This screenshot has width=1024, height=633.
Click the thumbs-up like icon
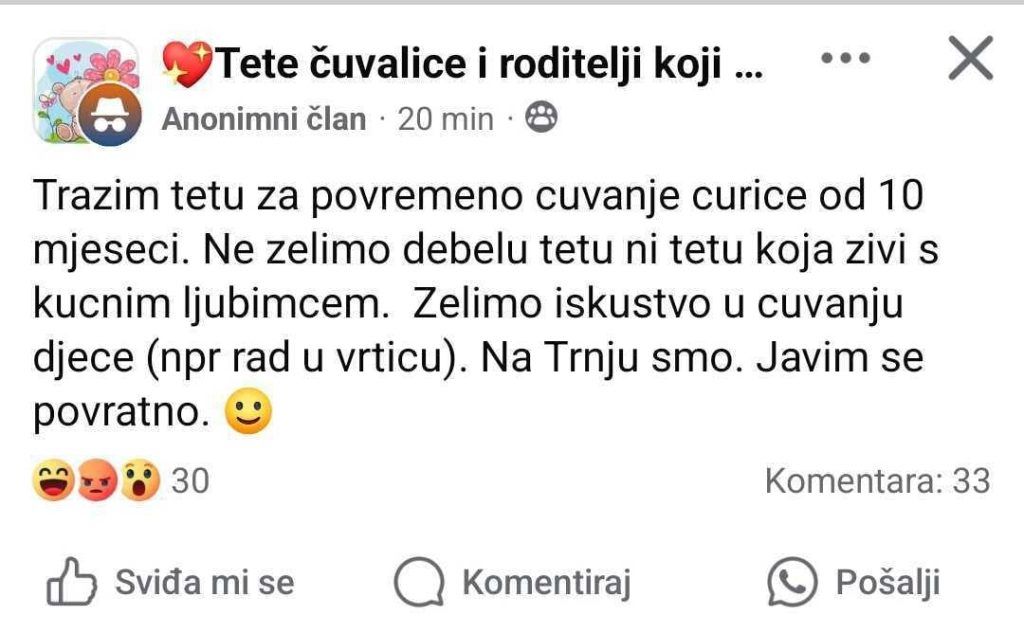[x=71, y=582]
